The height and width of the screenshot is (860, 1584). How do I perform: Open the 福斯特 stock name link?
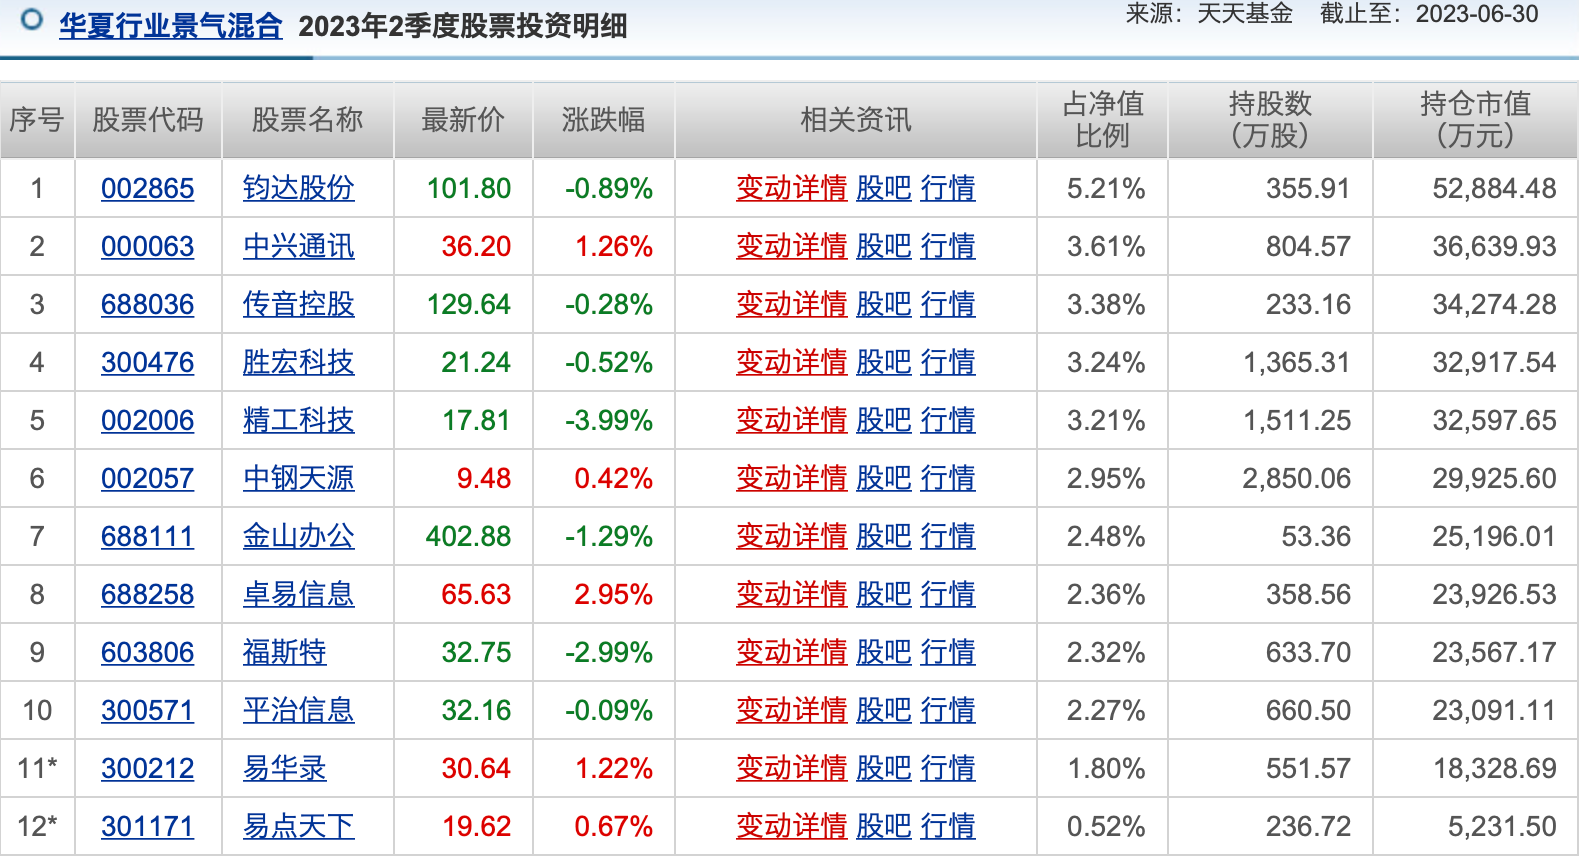(x=284, y=653)
